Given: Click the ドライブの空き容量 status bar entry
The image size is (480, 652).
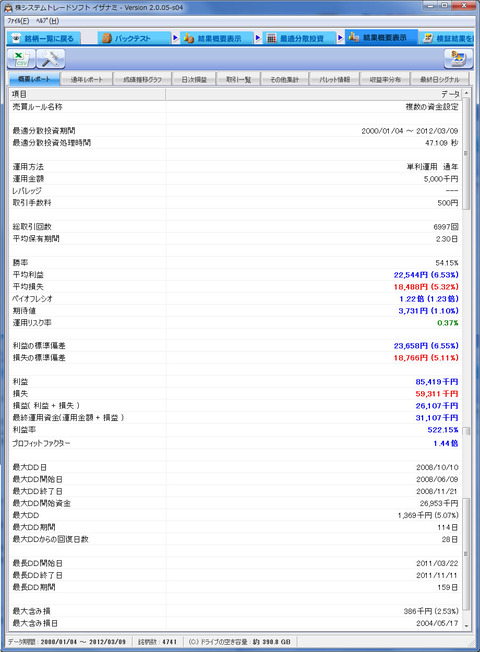Looking at the screenshot, I should [x=239, y=642].
